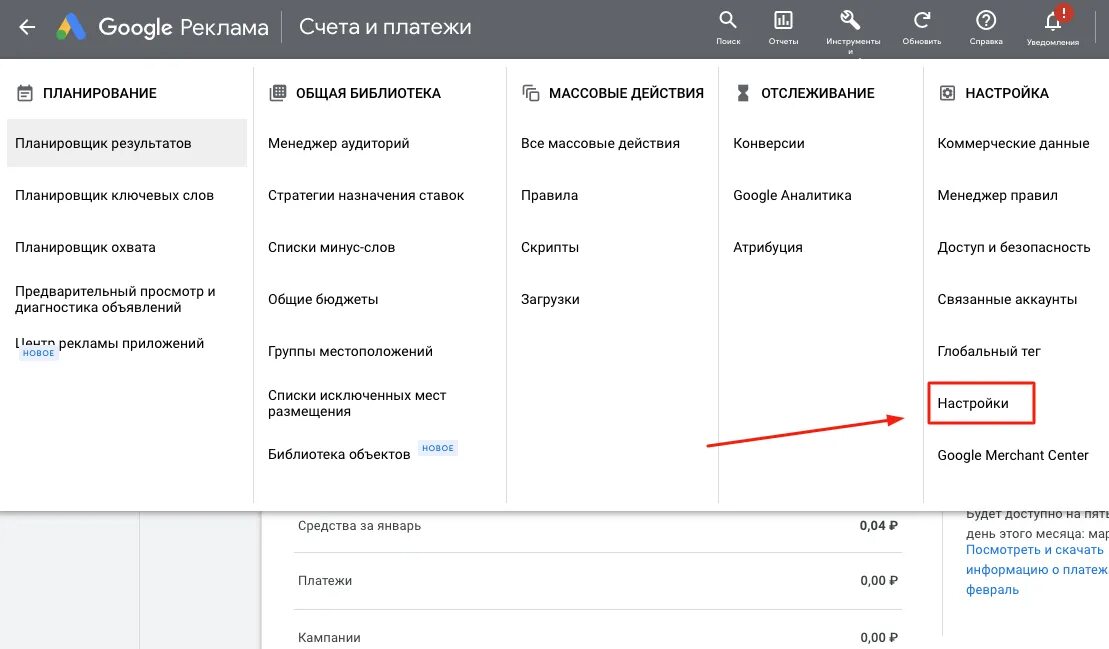Viewport: 1109px width, 649px height.
Task: Open Библиотека объектов
Action: (x=339, y=455)
